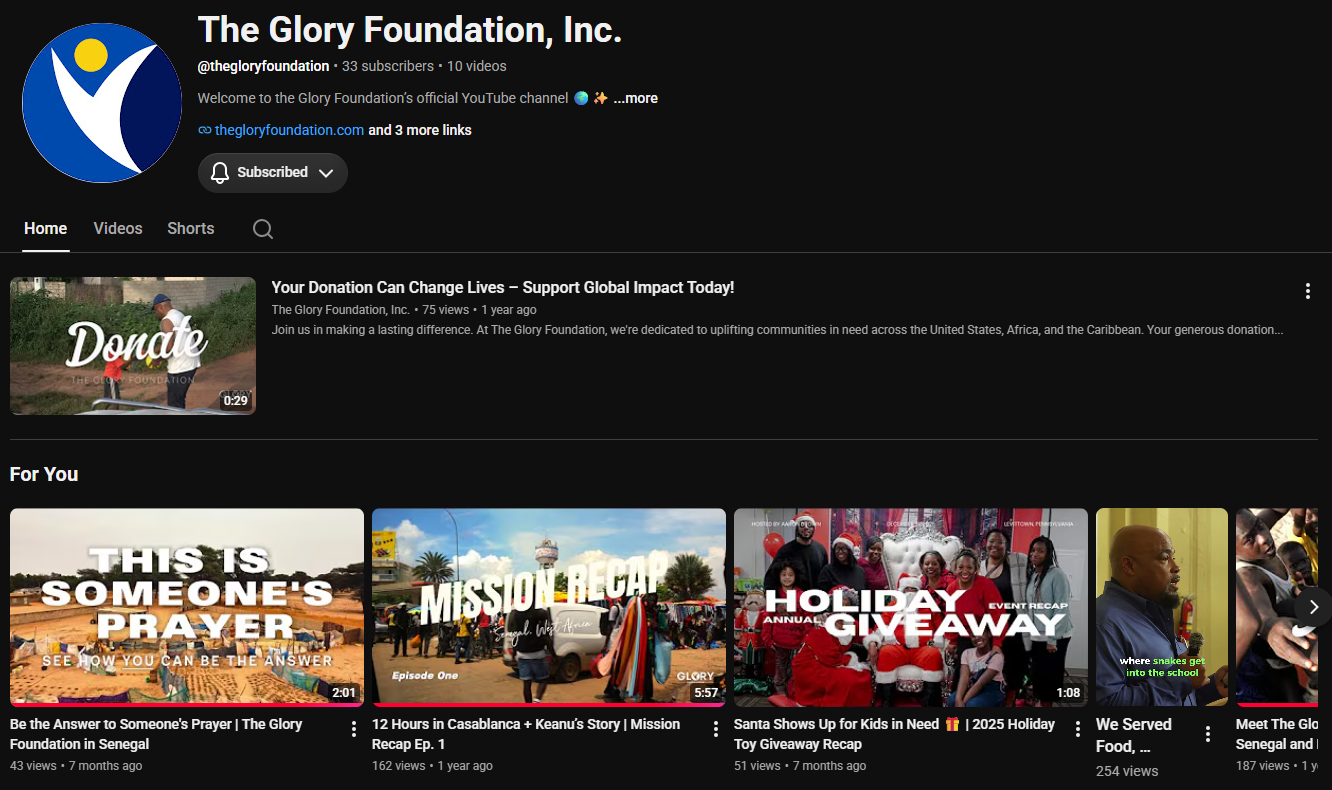Click the 5:57 duration badge
The height and width of the screenshot is (790, 1332).
[705, 692]
